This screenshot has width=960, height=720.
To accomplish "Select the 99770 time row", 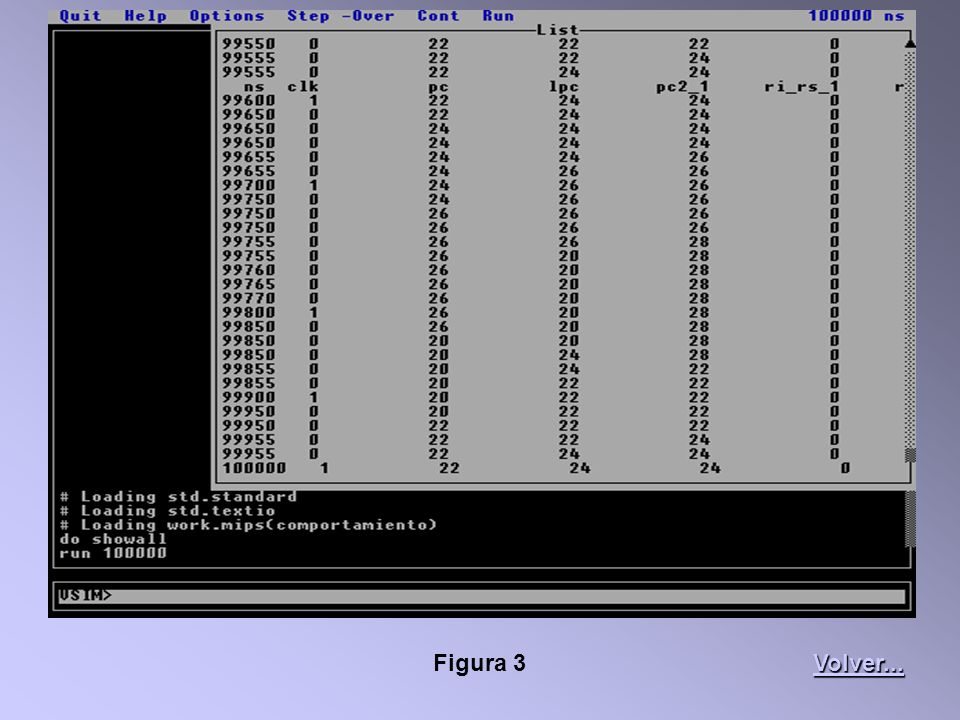I will [531, 299].
